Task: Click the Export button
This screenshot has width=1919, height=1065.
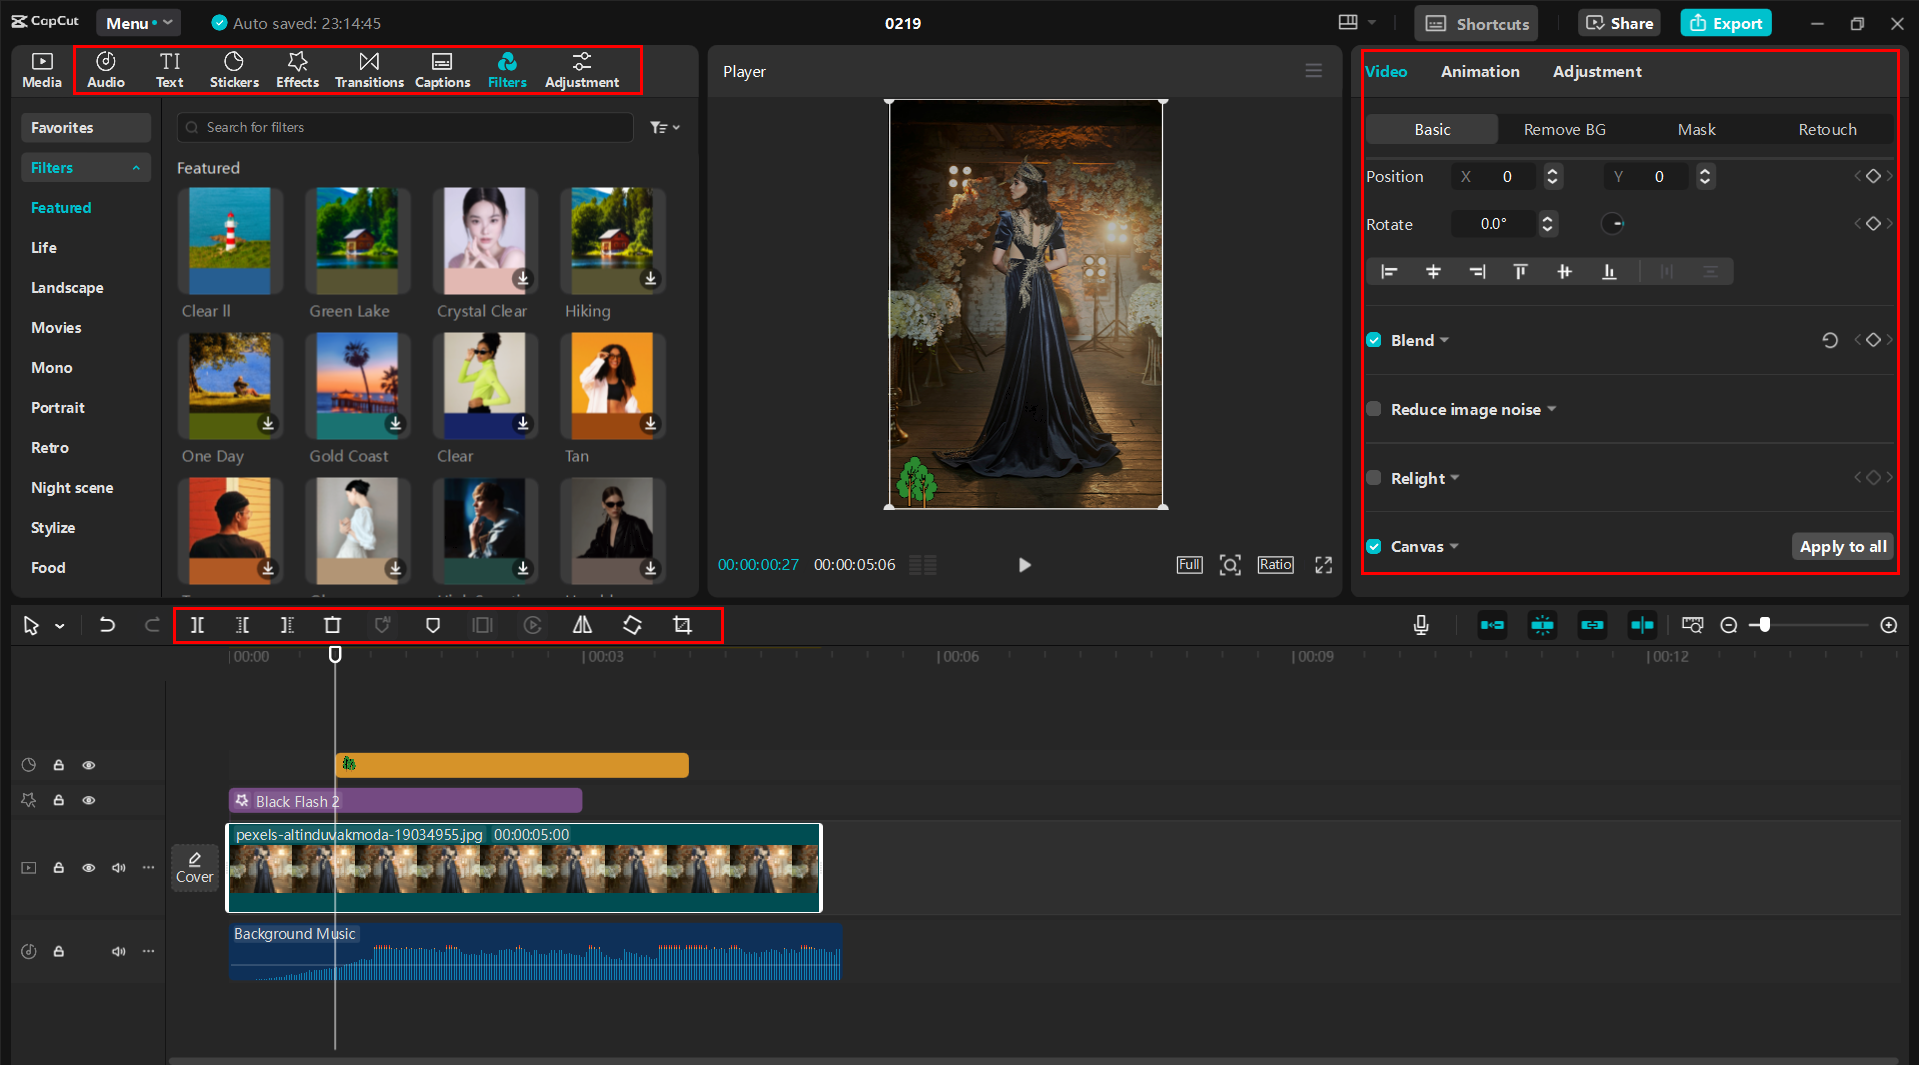Action: (x=1726, y=23)
